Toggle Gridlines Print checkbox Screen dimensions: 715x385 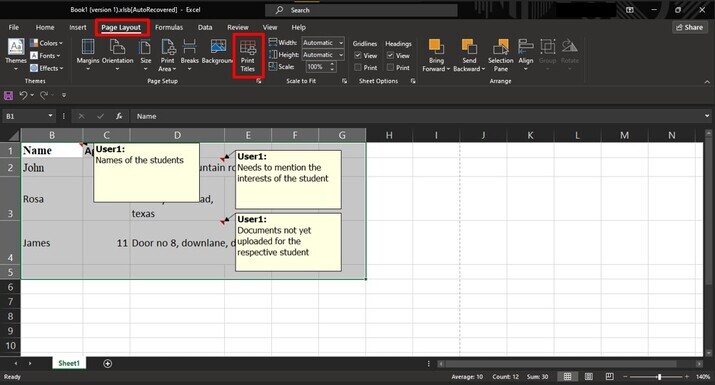(x=358, y=68)
